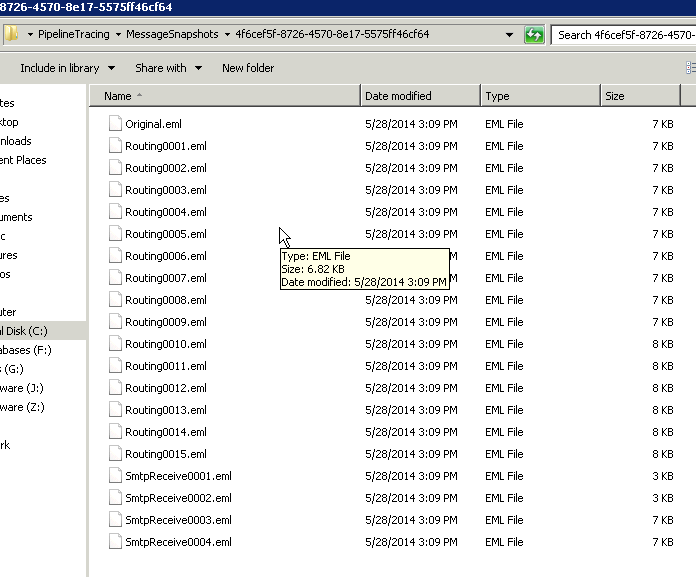The width and height of the screenshot is (696, 577).
Task: Change the view using the view options icon
Action: pos(691,67)
